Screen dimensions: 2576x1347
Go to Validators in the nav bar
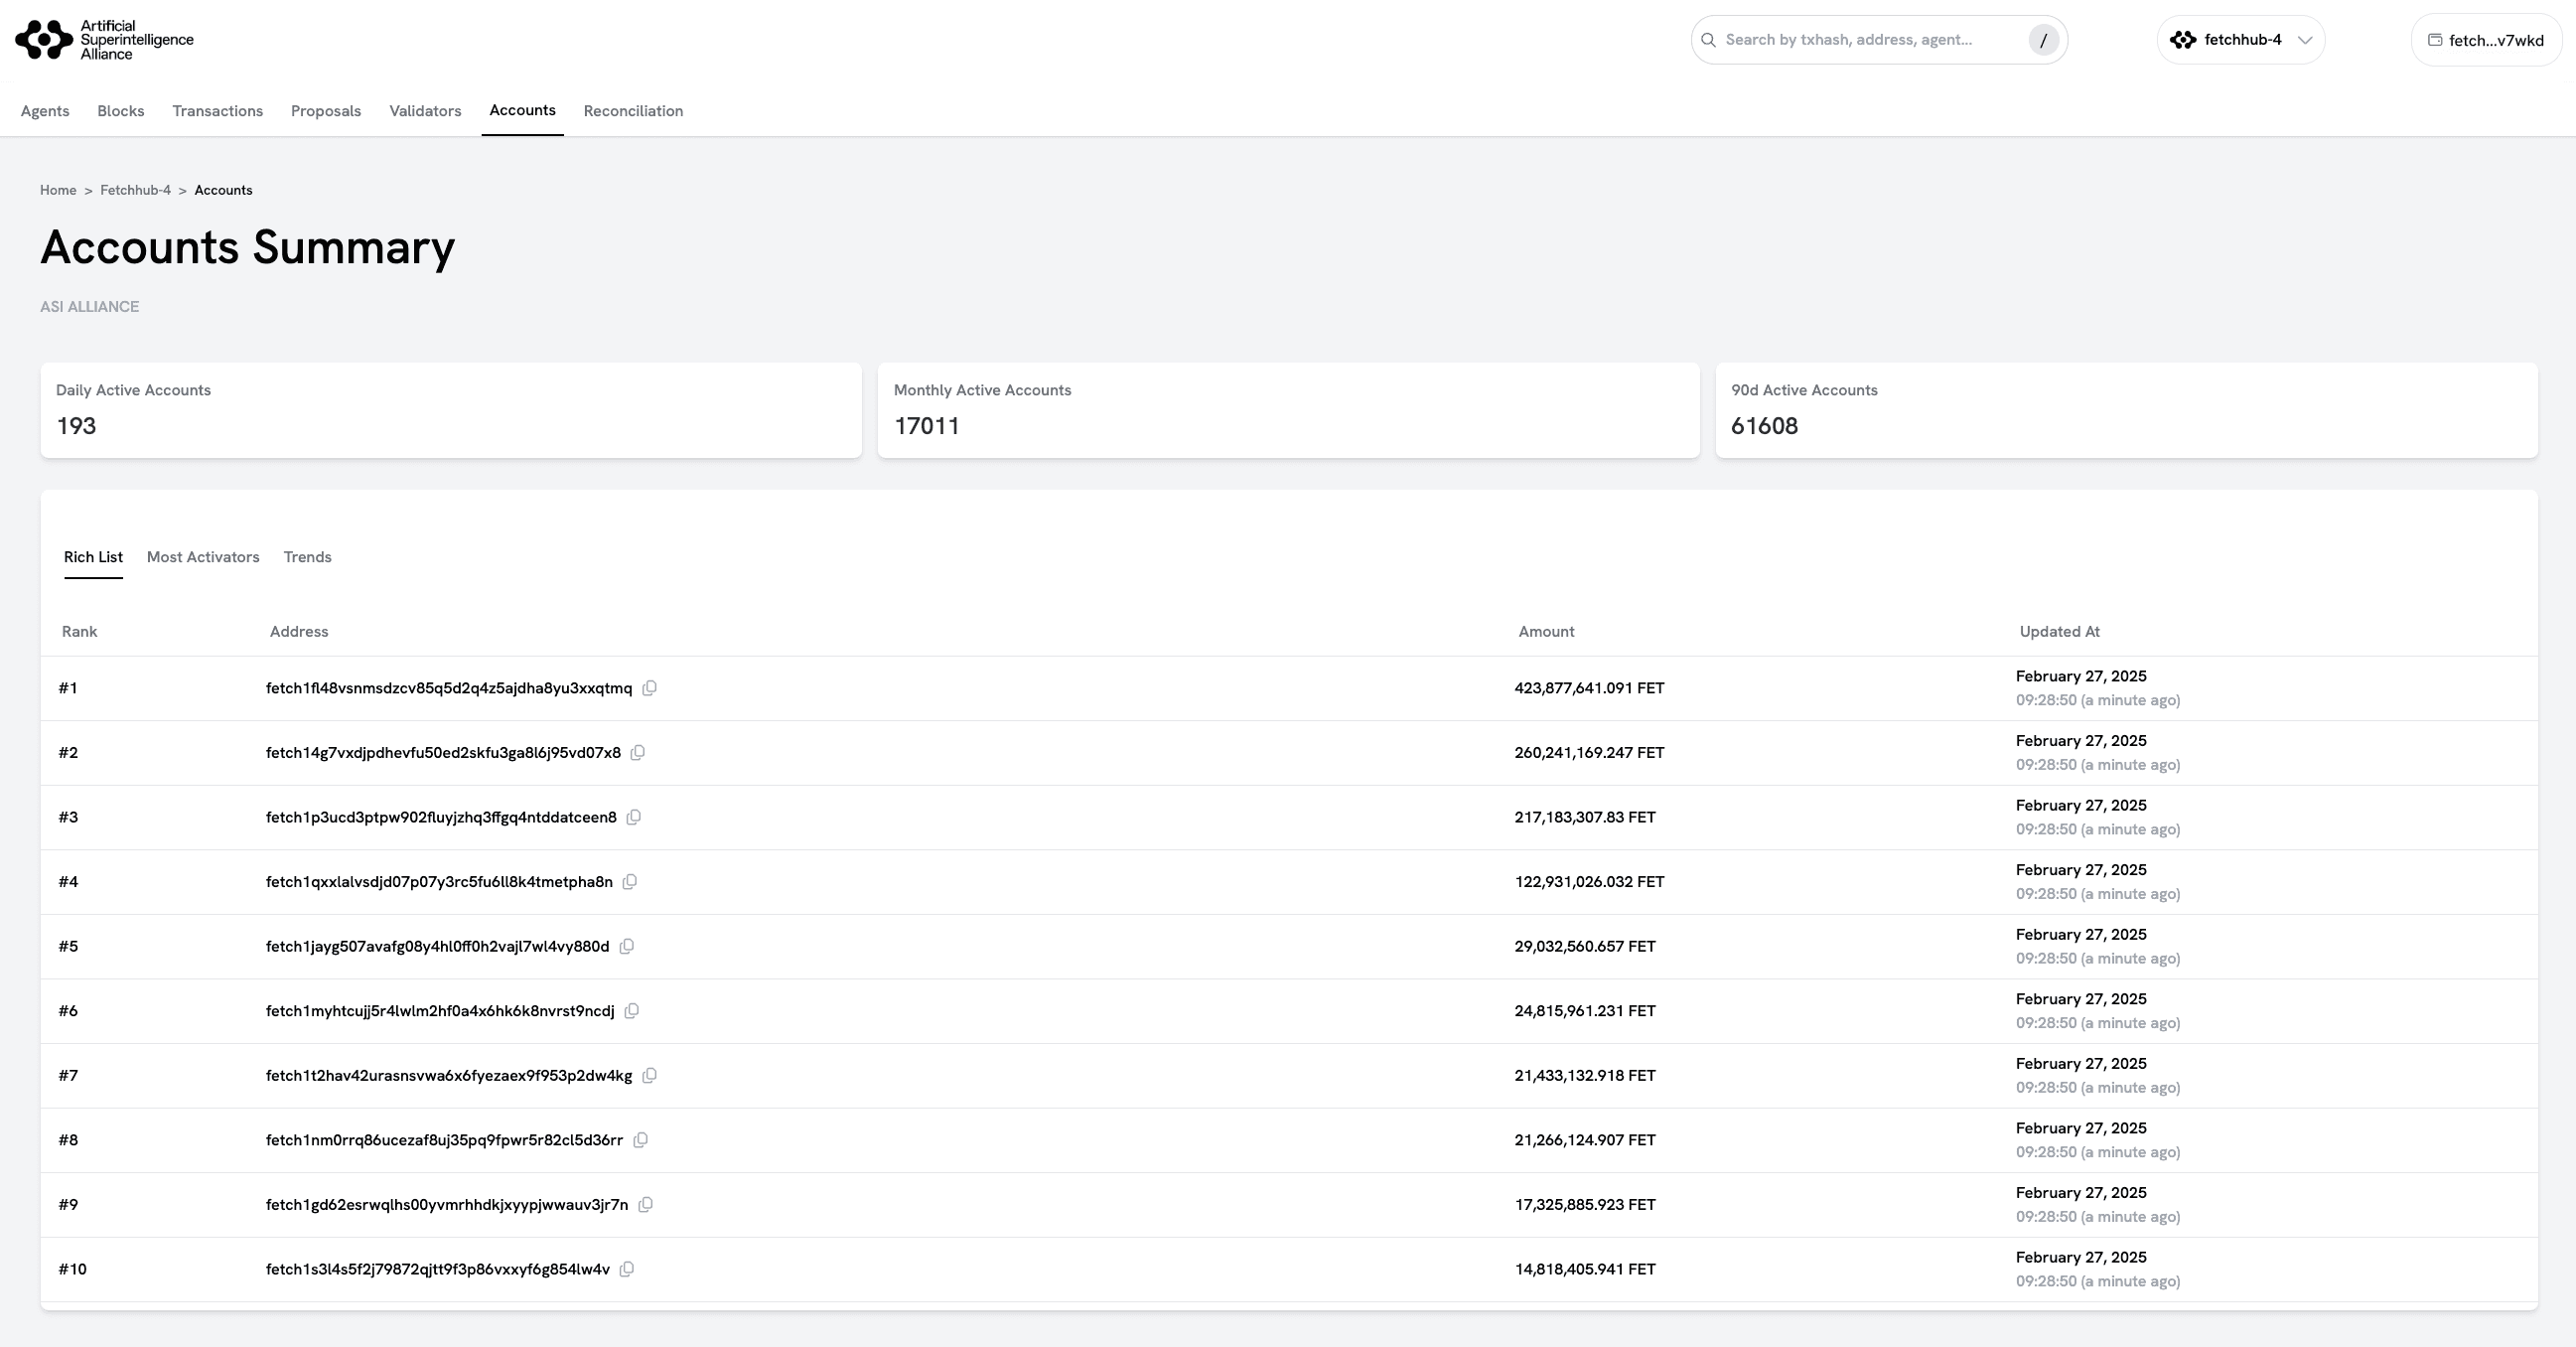(x=425, y=111)
